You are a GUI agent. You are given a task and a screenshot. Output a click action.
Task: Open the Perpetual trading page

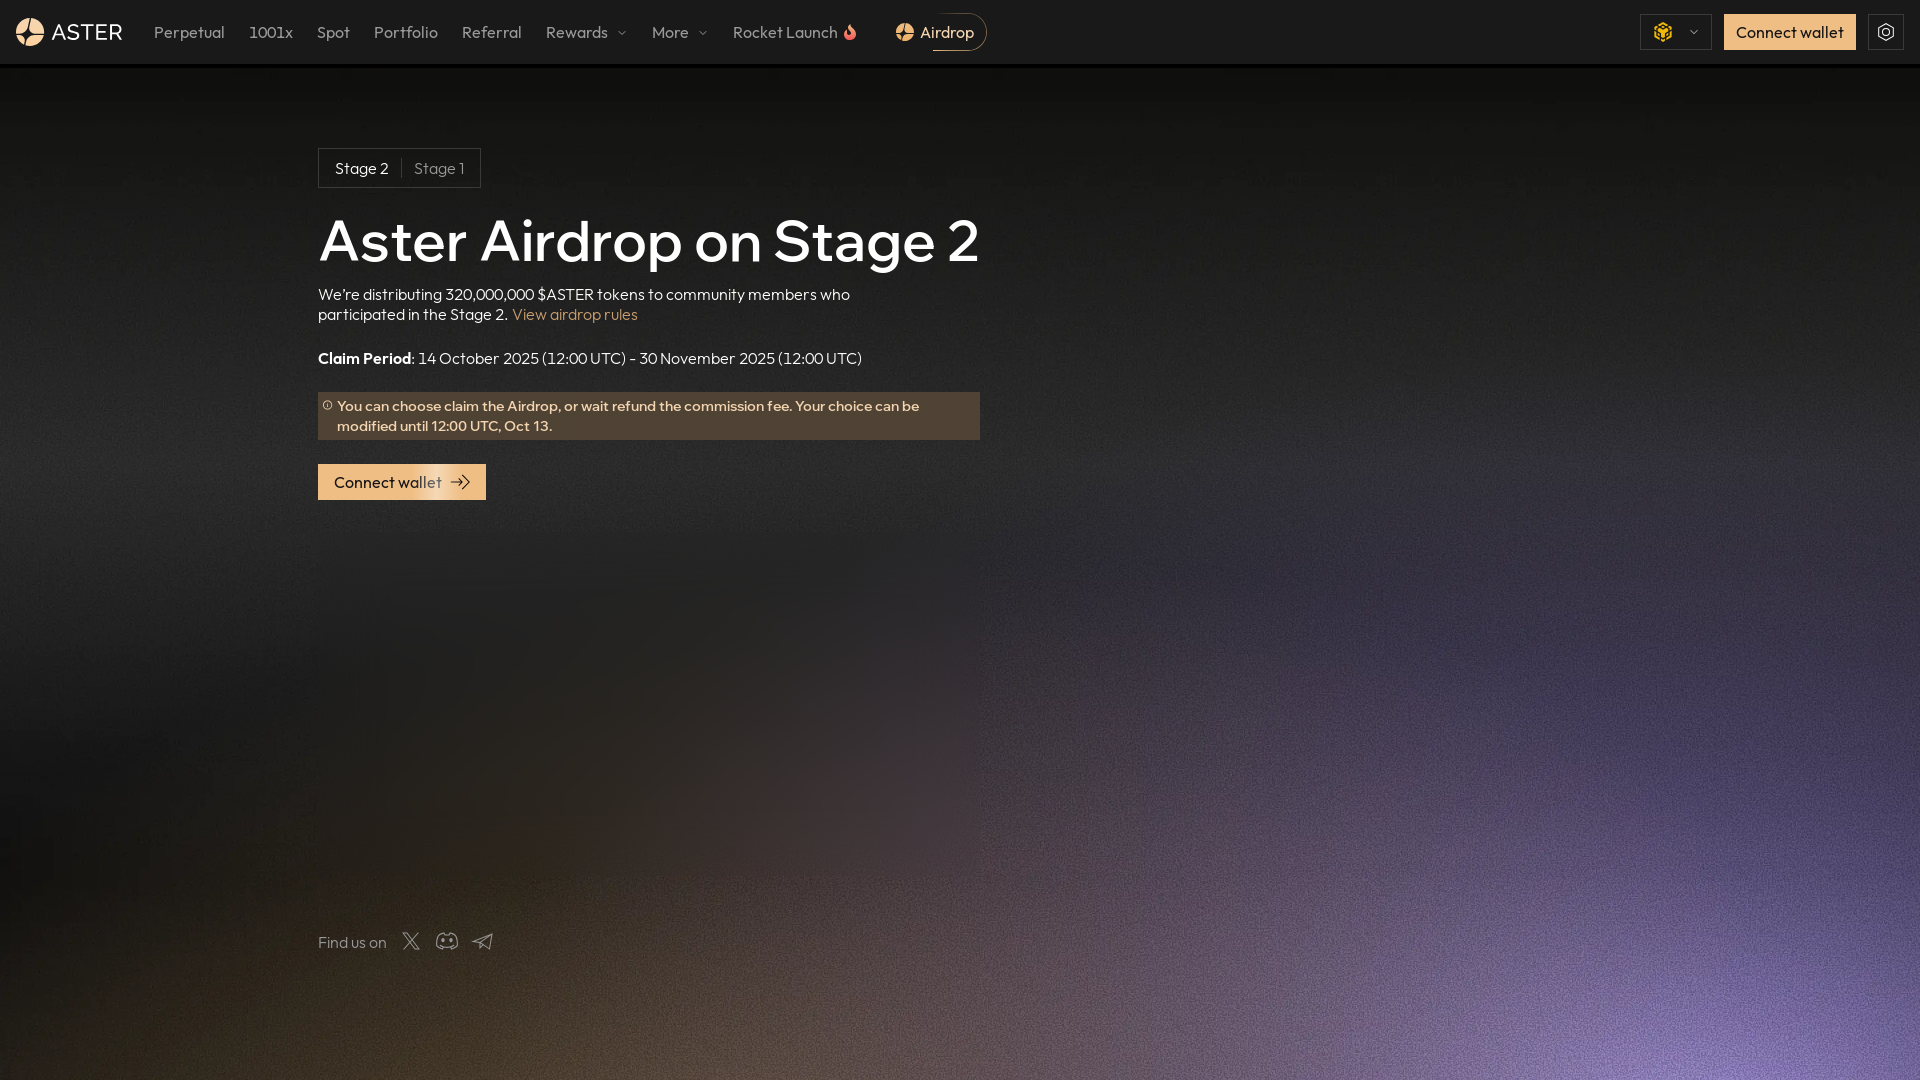[x=189, y=32]
